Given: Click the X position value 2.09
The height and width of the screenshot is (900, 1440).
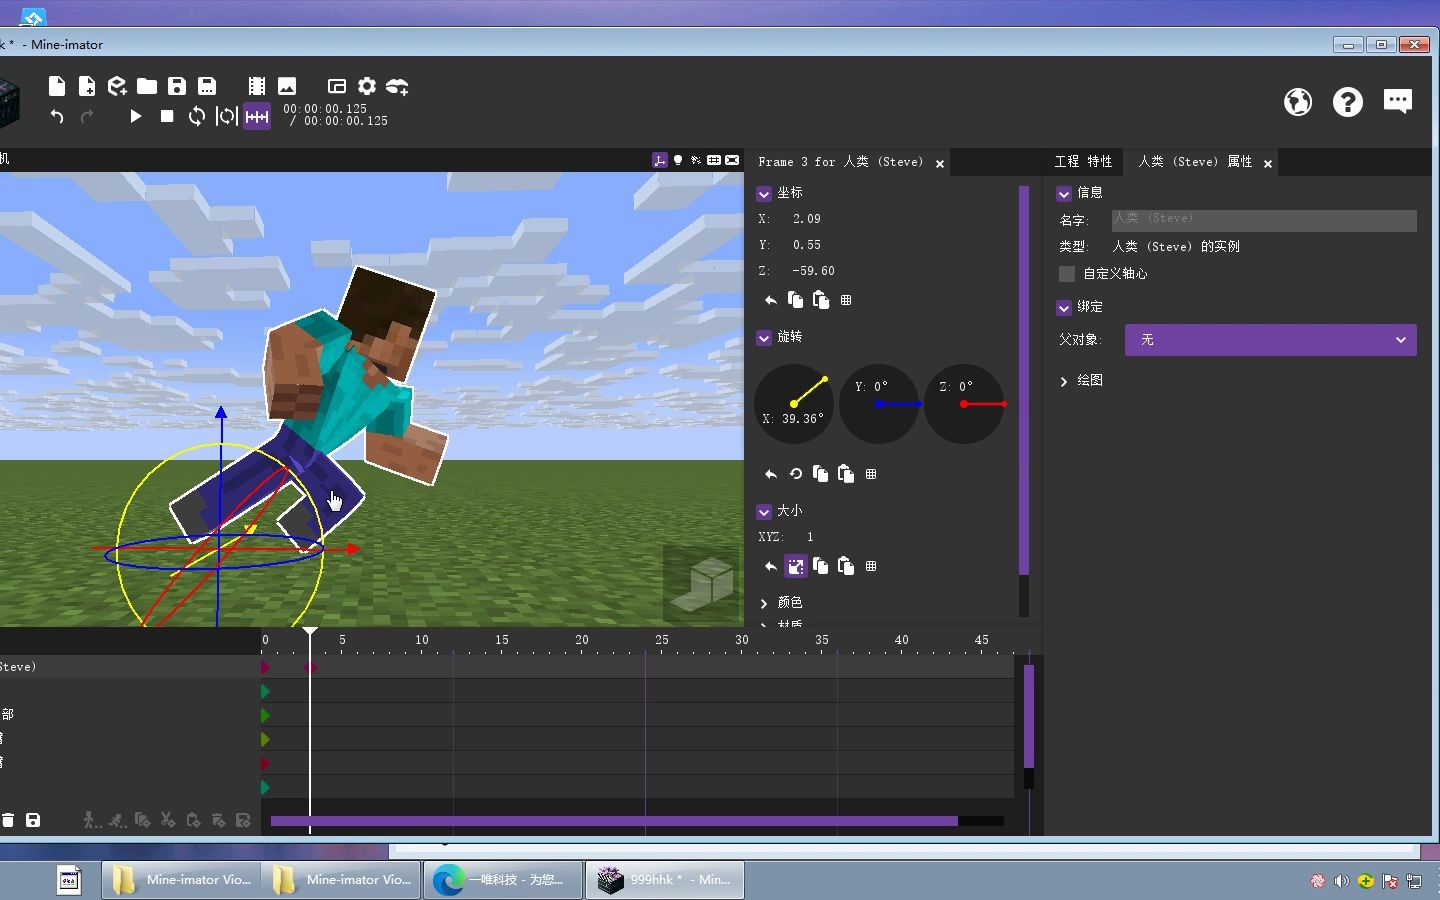Looking at the screenshot, I should click(806, 219).
